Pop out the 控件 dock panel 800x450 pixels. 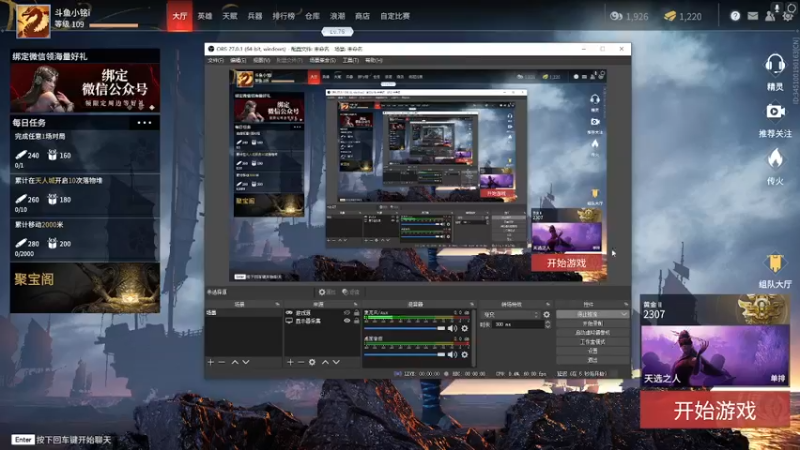click(x=626, y=304)
